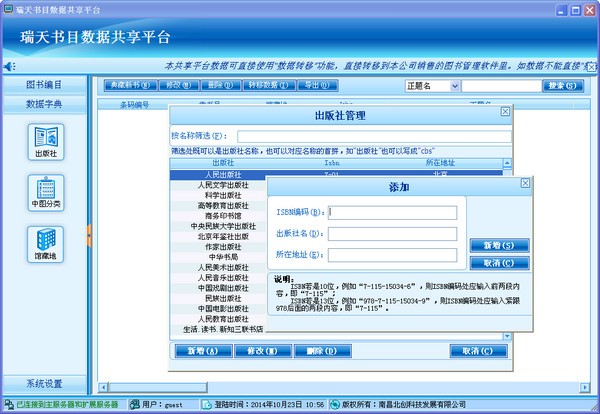Viewport: 600px width, 414px height.
Task: Click the 导出(O) export button
Action: coord(317,85)
